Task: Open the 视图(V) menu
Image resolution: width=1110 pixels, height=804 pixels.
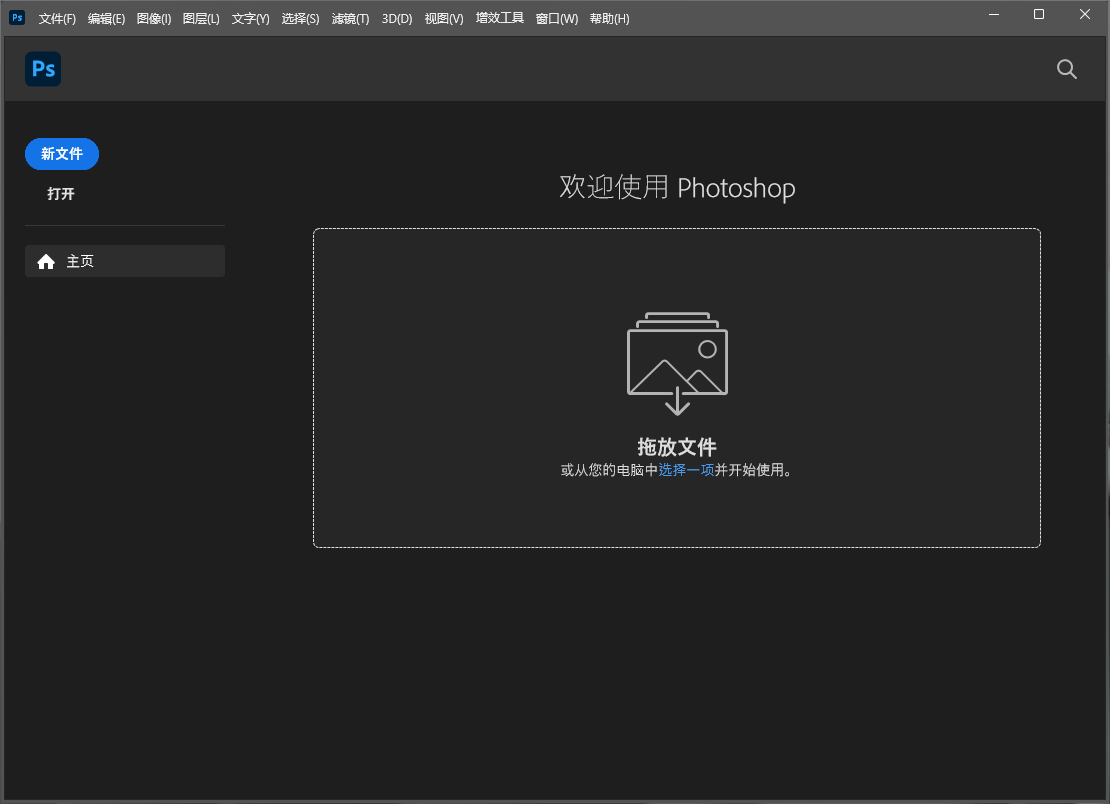Action: tap(444, 19)
